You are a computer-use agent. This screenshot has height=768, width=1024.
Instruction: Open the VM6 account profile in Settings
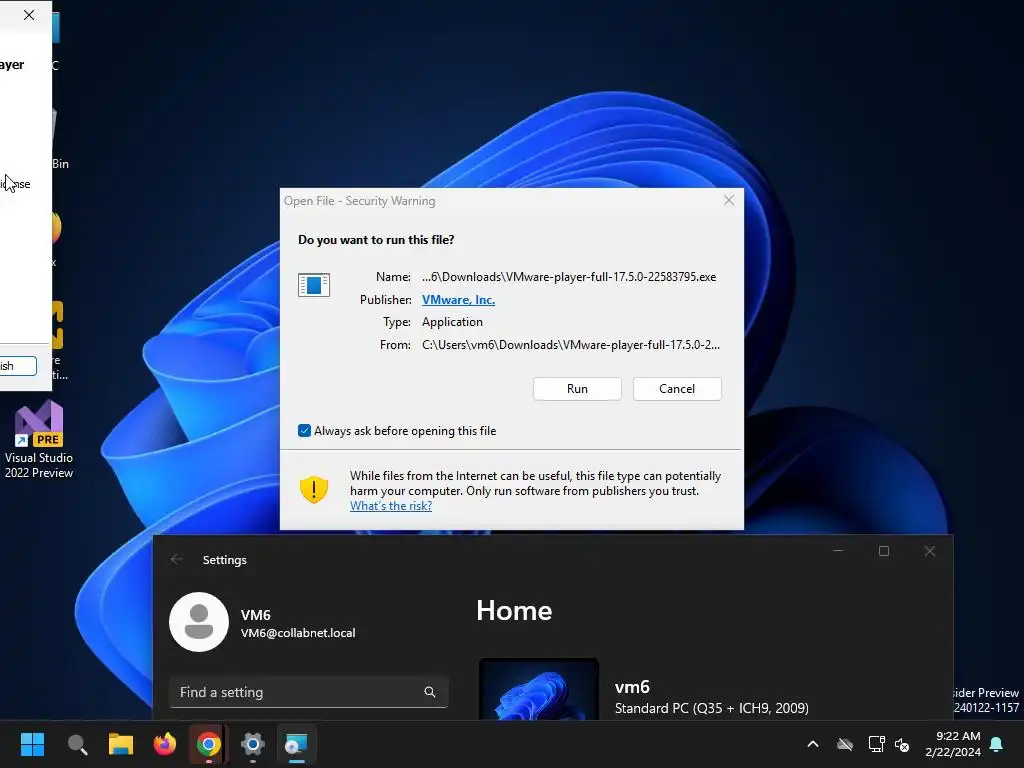tap(263, 622)
